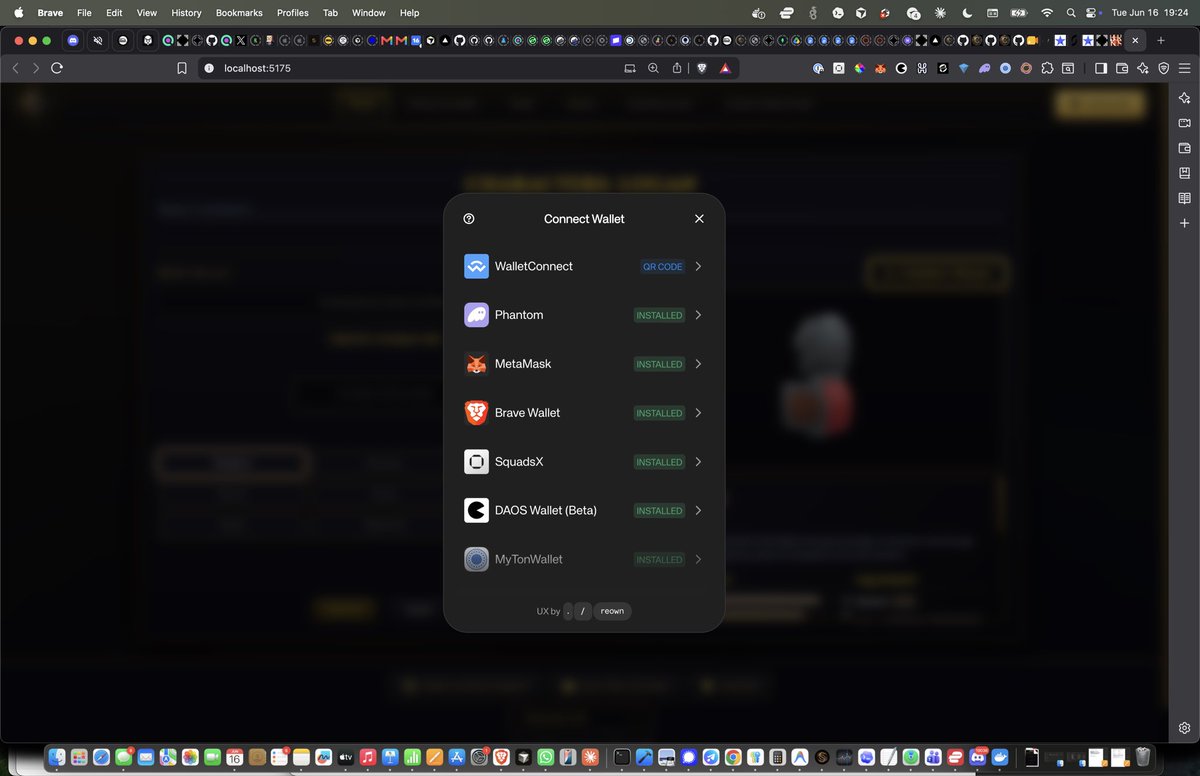Expand MetaMask row chevron
Screen dimensions: 1200x776
[x=698, y=364]
